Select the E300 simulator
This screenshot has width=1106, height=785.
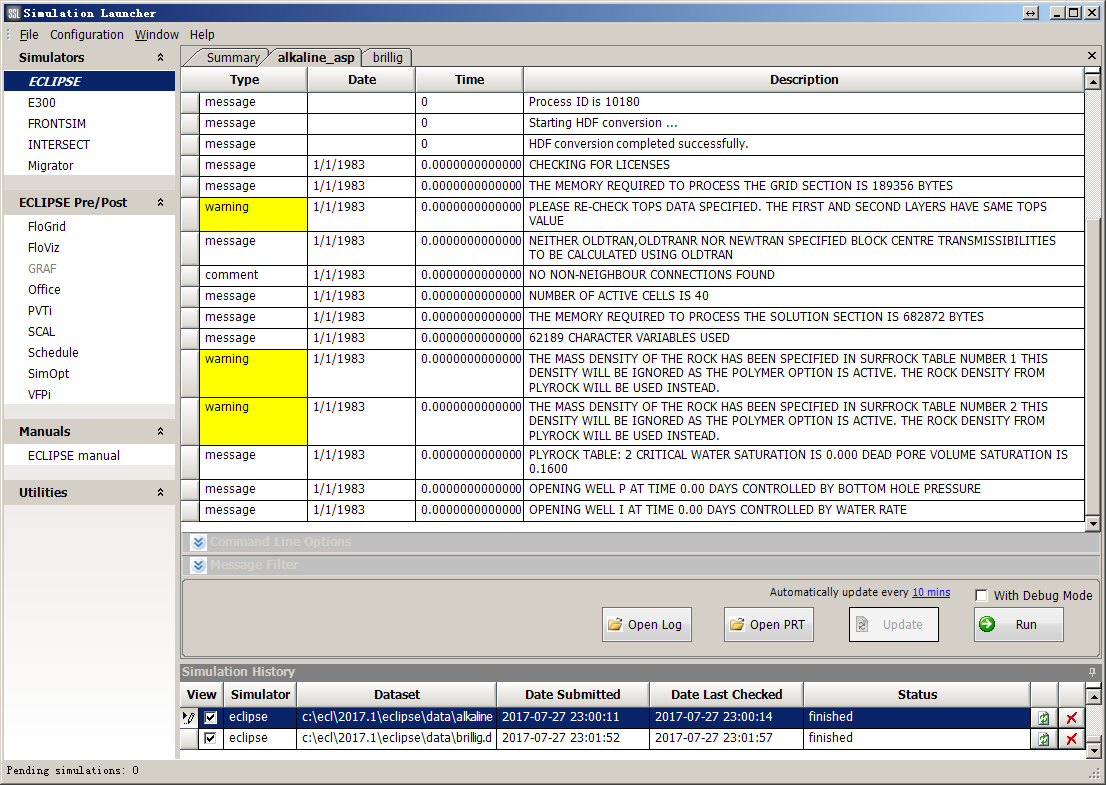[42, 102]
